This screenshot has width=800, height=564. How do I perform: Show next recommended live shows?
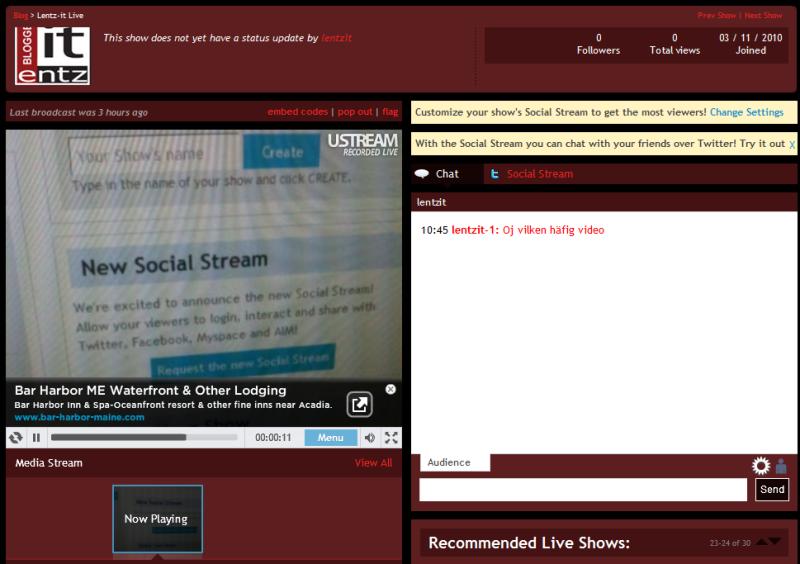click(x=776, y=542)
